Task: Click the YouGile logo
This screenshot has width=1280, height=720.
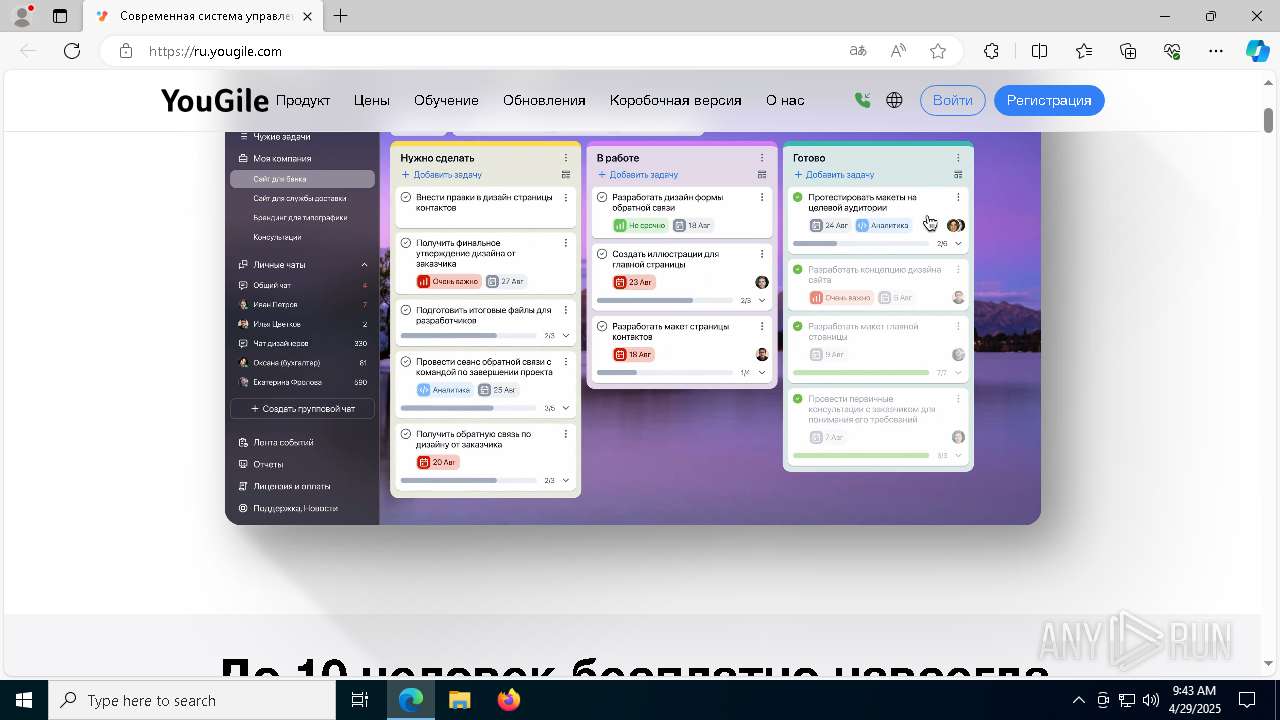Action: tap(215, 100)
